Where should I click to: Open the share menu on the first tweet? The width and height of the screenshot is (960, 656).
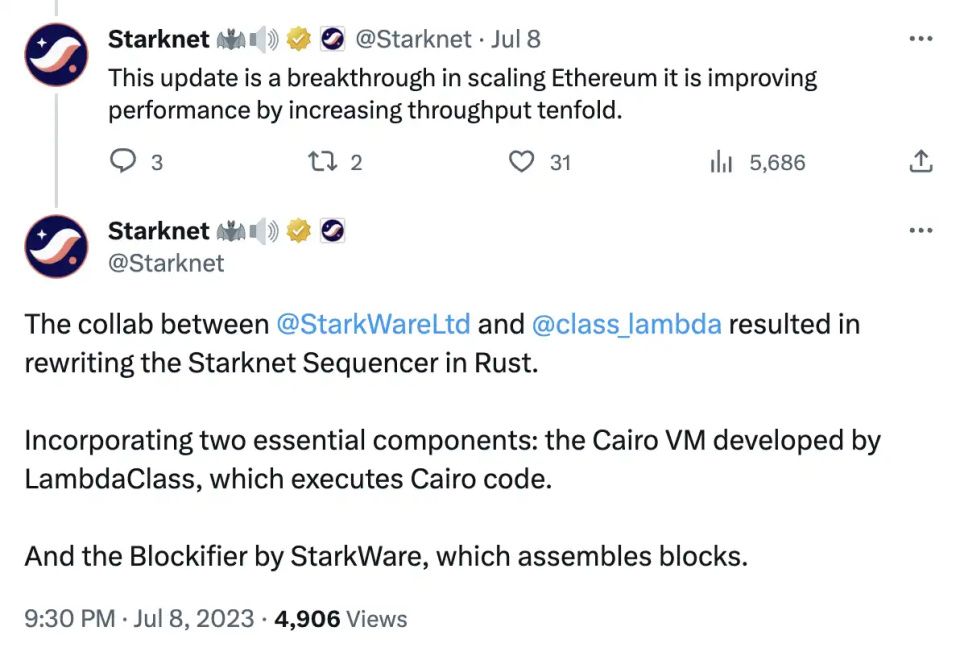click(x=920, y=161)
